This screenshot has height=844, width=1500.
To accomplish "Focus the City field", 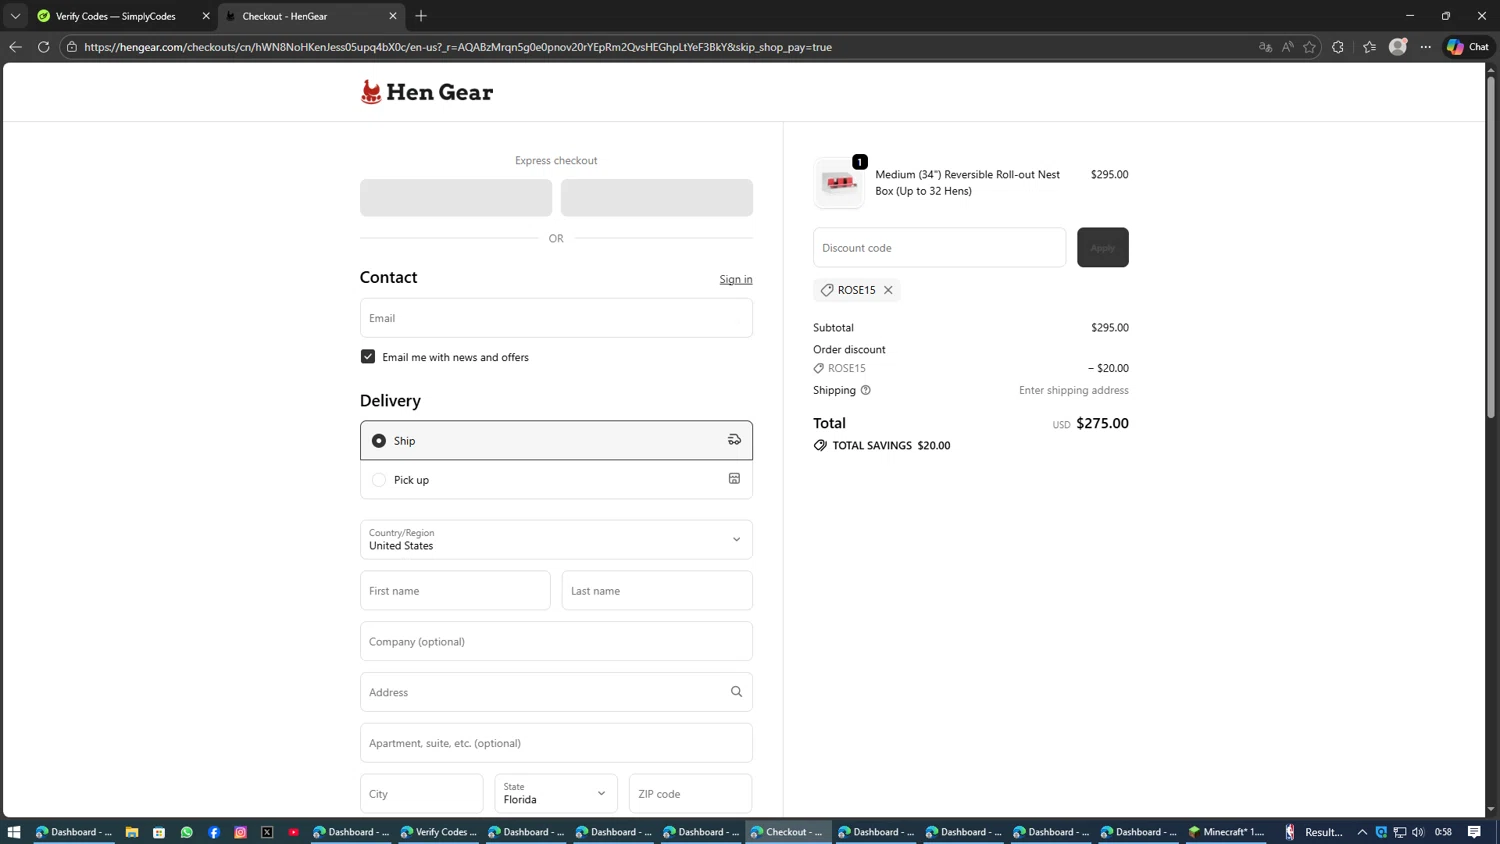I will 421,794.
